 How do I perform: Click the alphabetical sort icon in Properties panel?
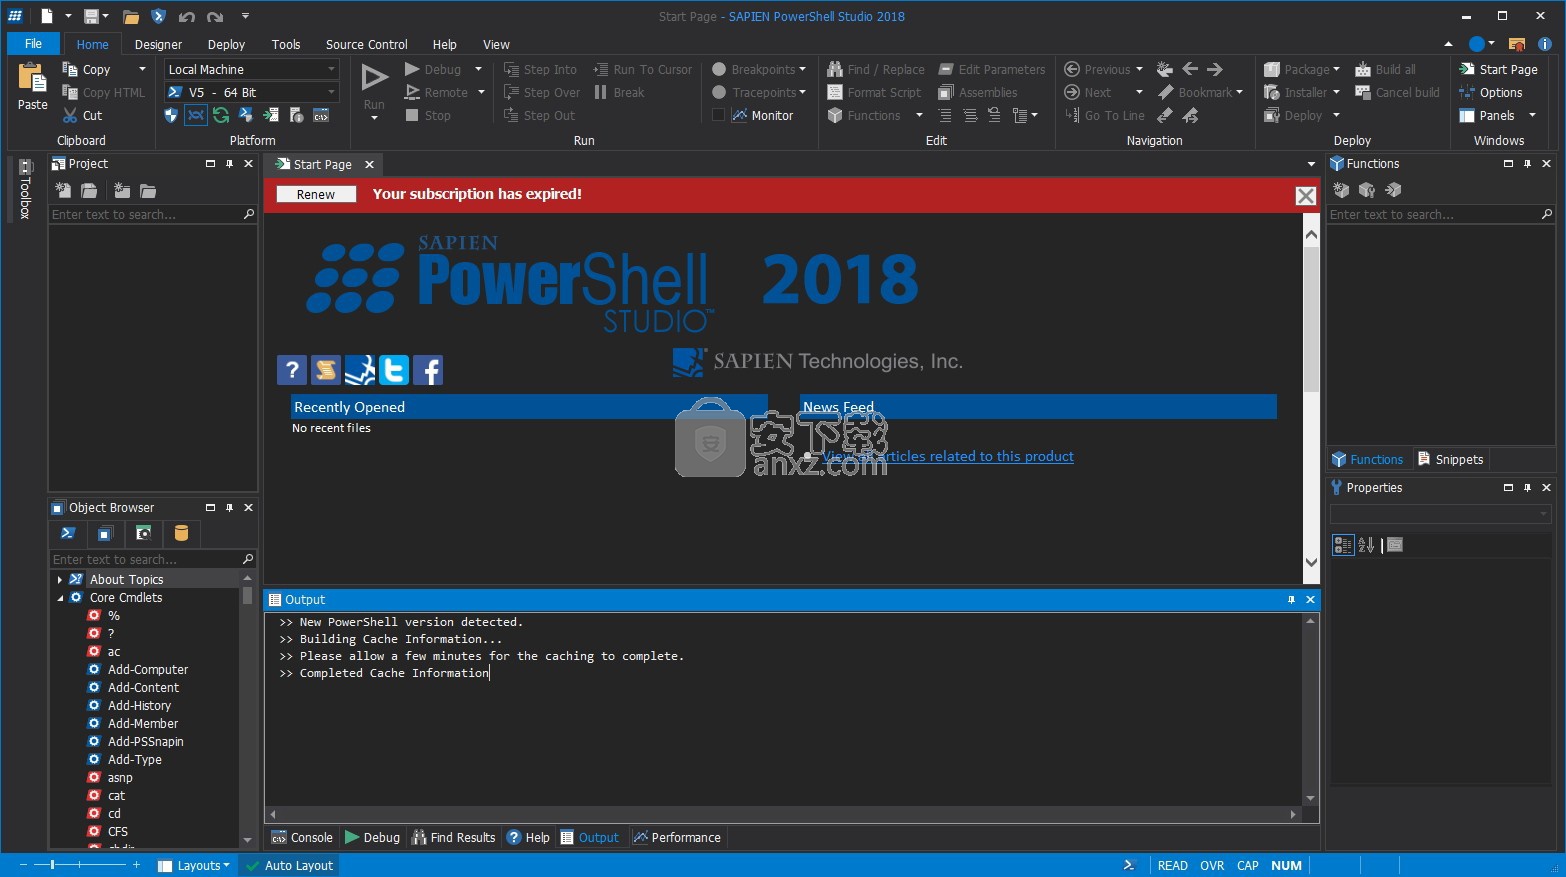[1366, 545]
